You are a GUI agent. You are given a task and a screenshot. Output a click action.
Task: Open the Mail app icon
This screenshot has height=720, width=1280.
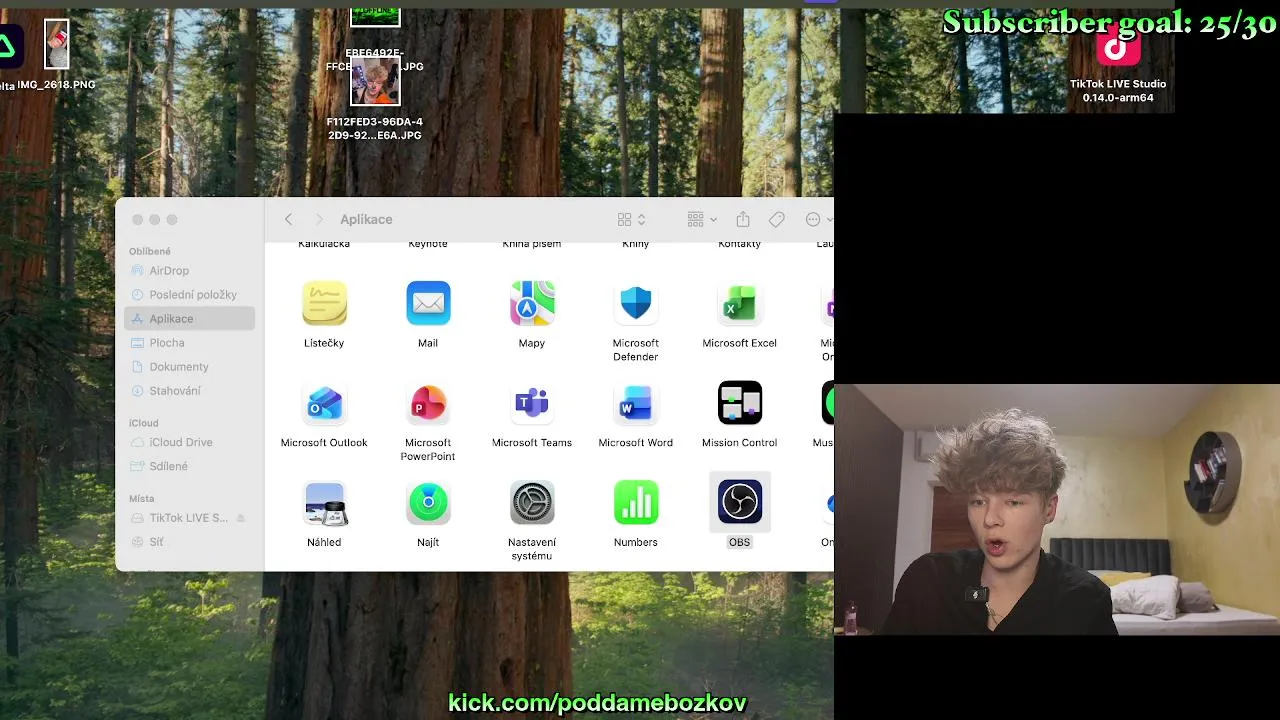(x=428, y=303)
